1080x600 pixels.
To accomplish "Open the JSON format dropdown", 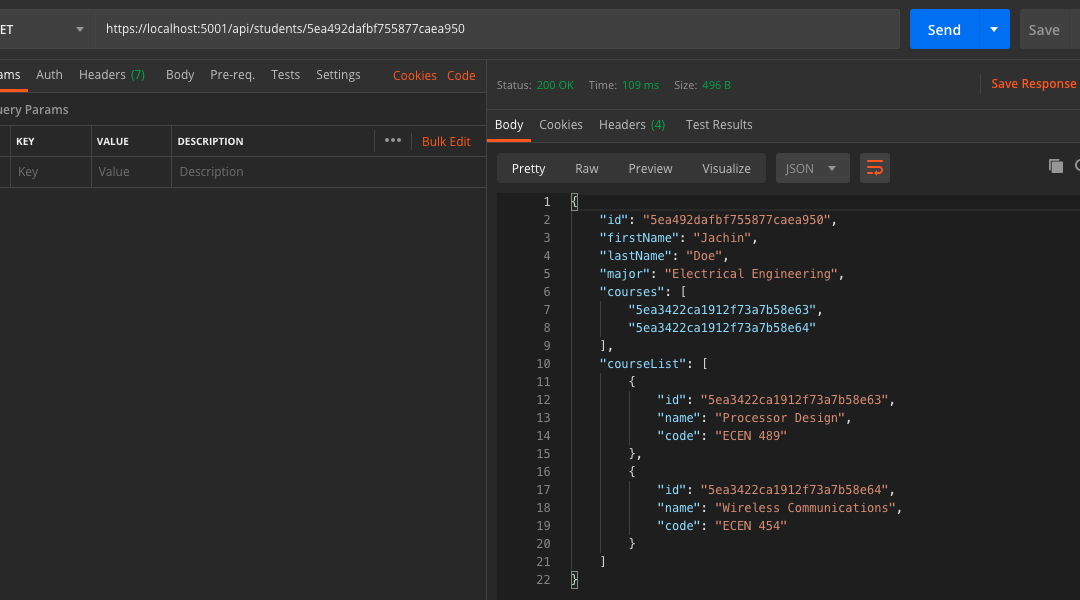I will [x=812, y=168].
